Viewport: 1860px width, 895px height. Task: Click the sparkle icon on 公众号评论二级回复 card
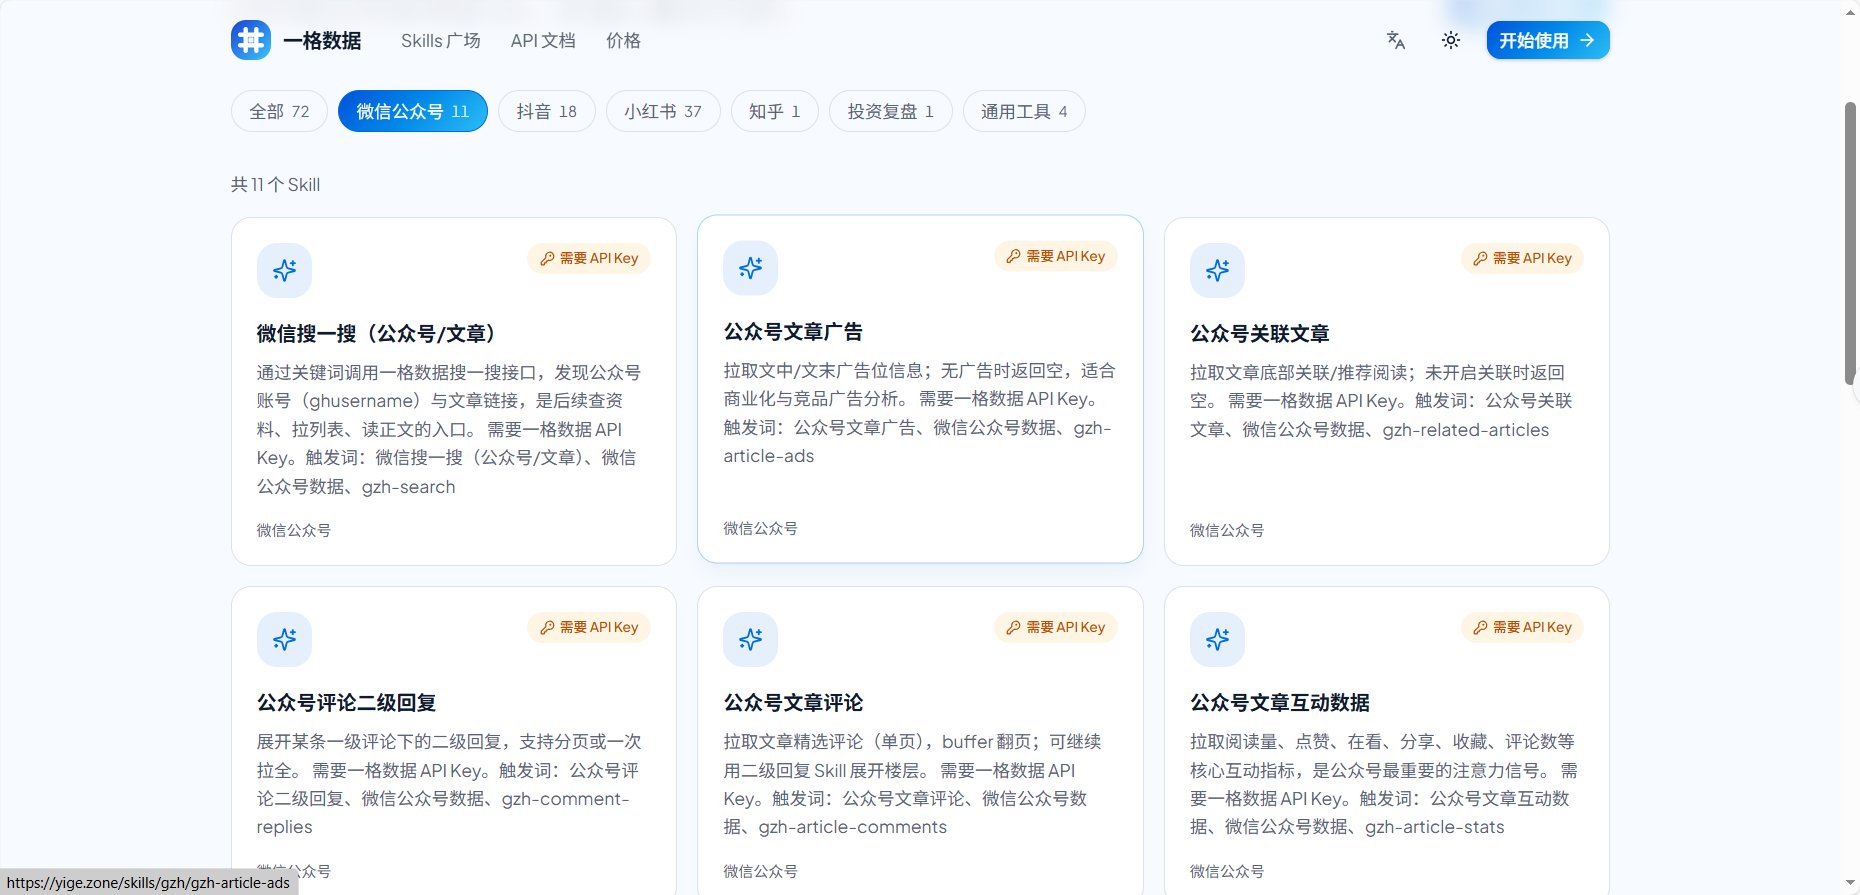point(284,639)
